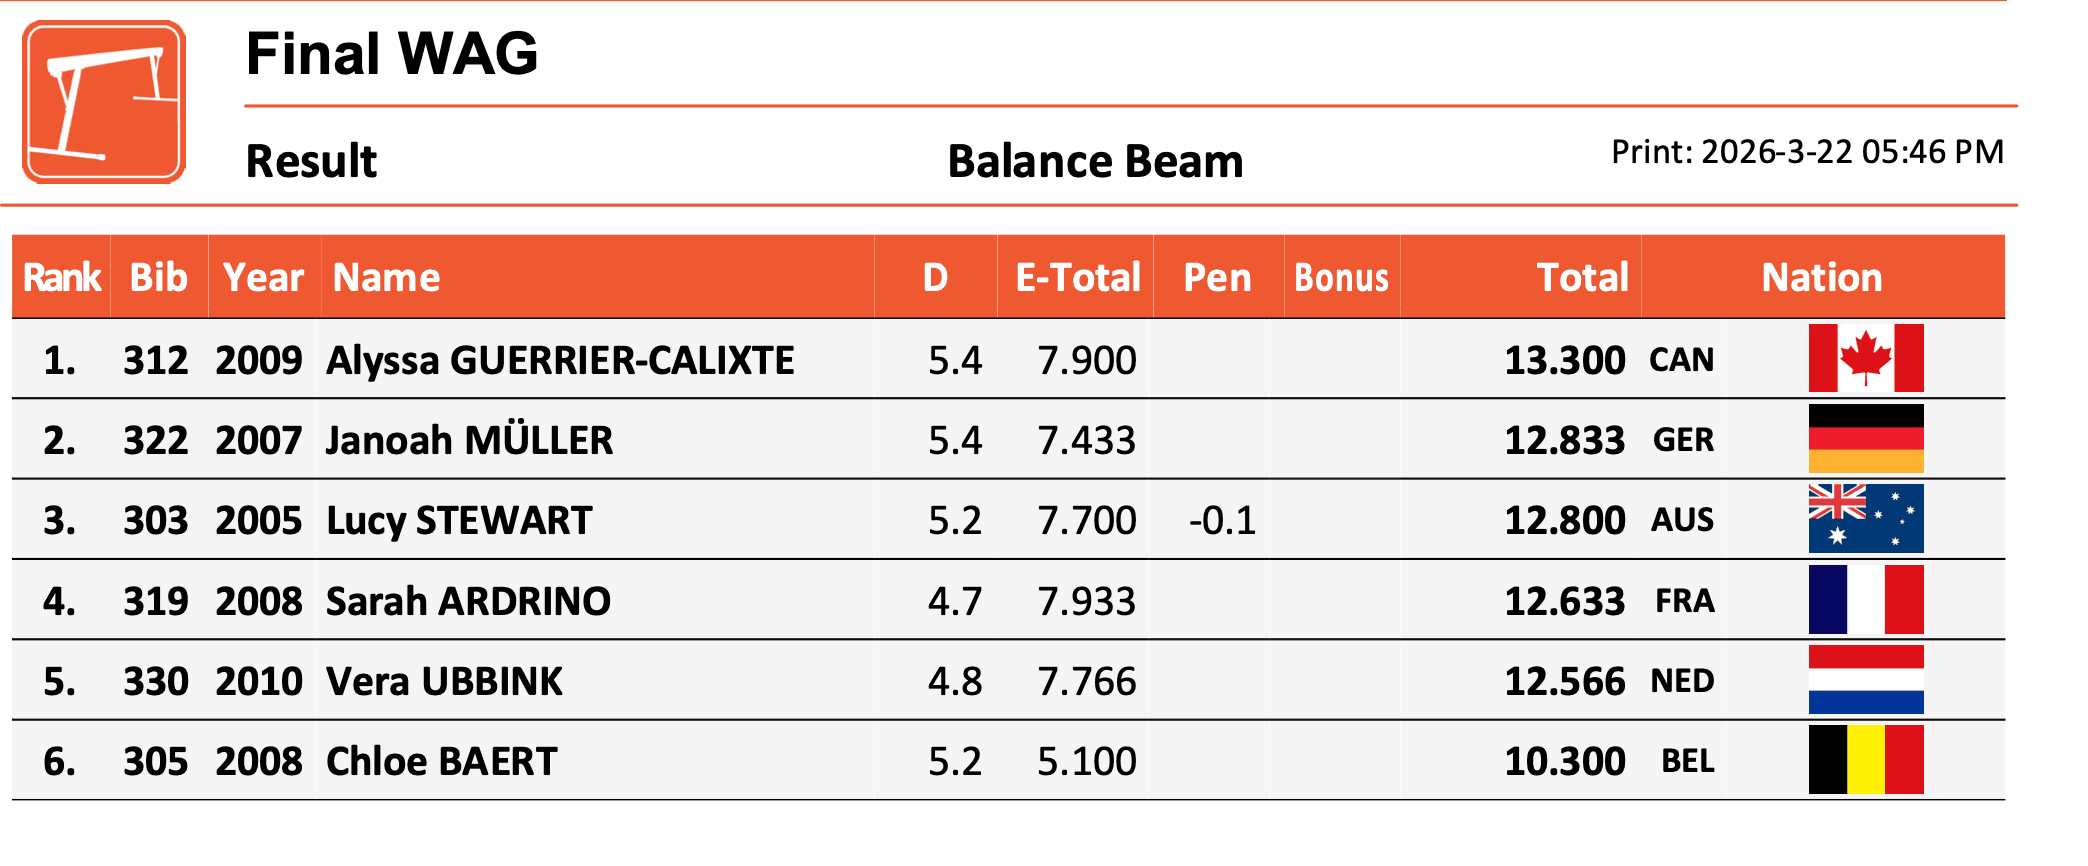Select the Name column header

point(386,277)
